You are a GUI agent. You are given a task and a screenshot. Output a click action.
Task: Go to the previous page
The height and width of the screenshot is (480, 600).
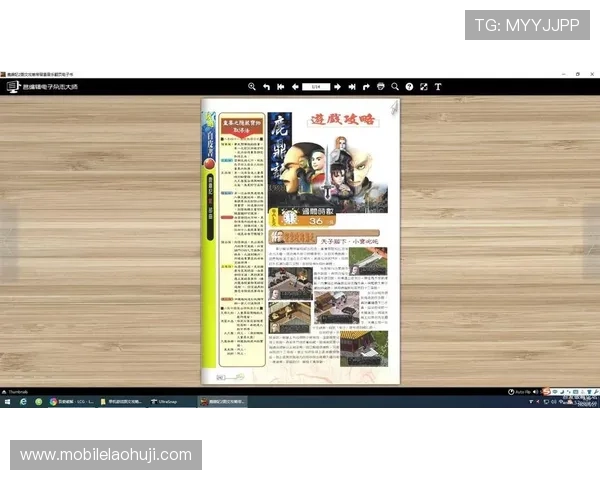tap(295, 87)
